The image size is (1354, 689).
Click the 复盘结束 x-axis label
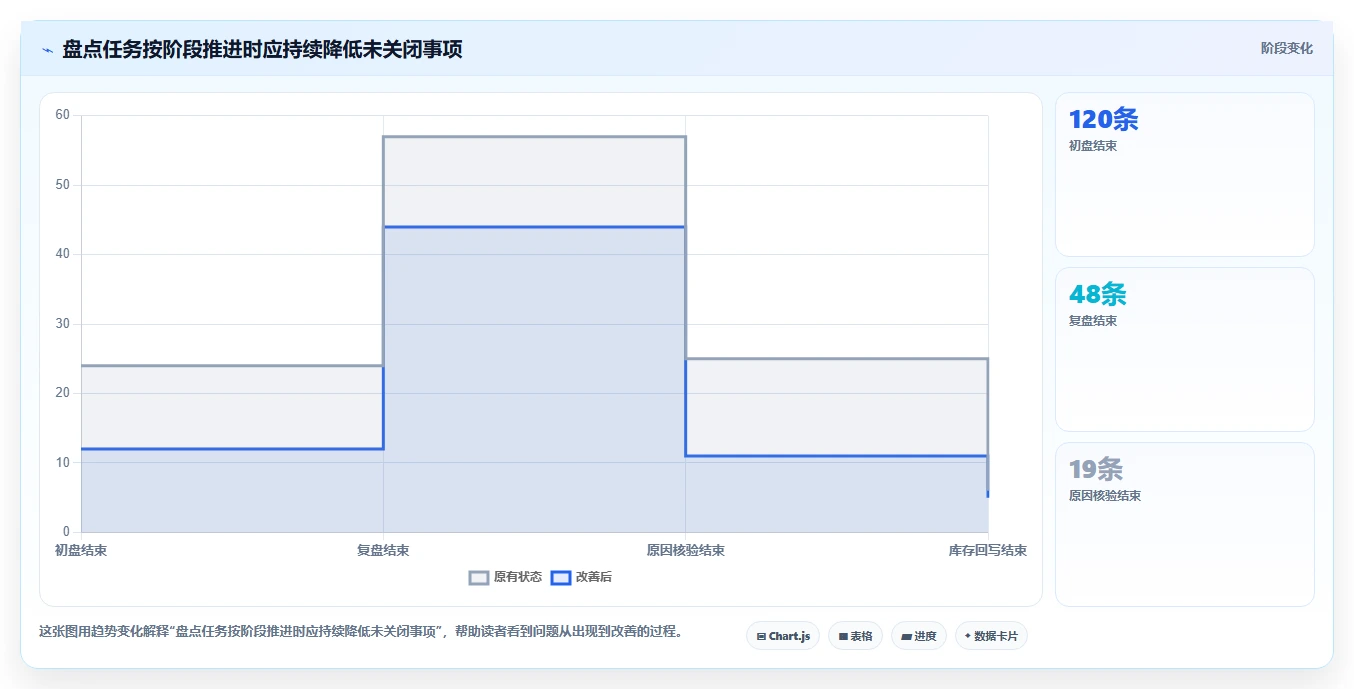383,550
